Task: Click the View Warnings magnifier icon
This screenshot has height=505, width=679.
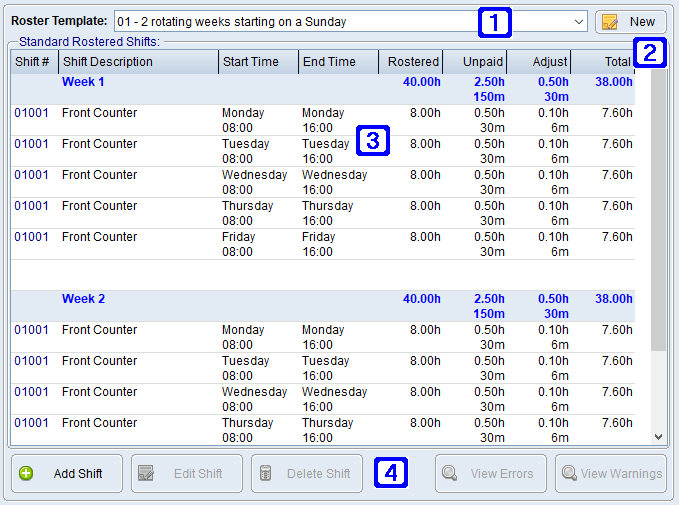Action: [570, 473]
